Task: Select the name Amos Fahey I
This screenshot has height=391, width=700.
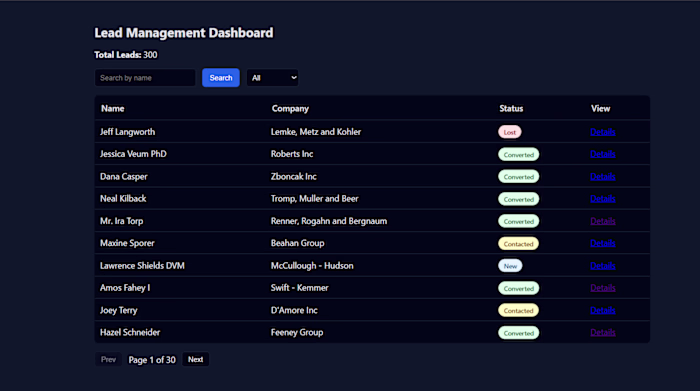Action: coord(125,288)
